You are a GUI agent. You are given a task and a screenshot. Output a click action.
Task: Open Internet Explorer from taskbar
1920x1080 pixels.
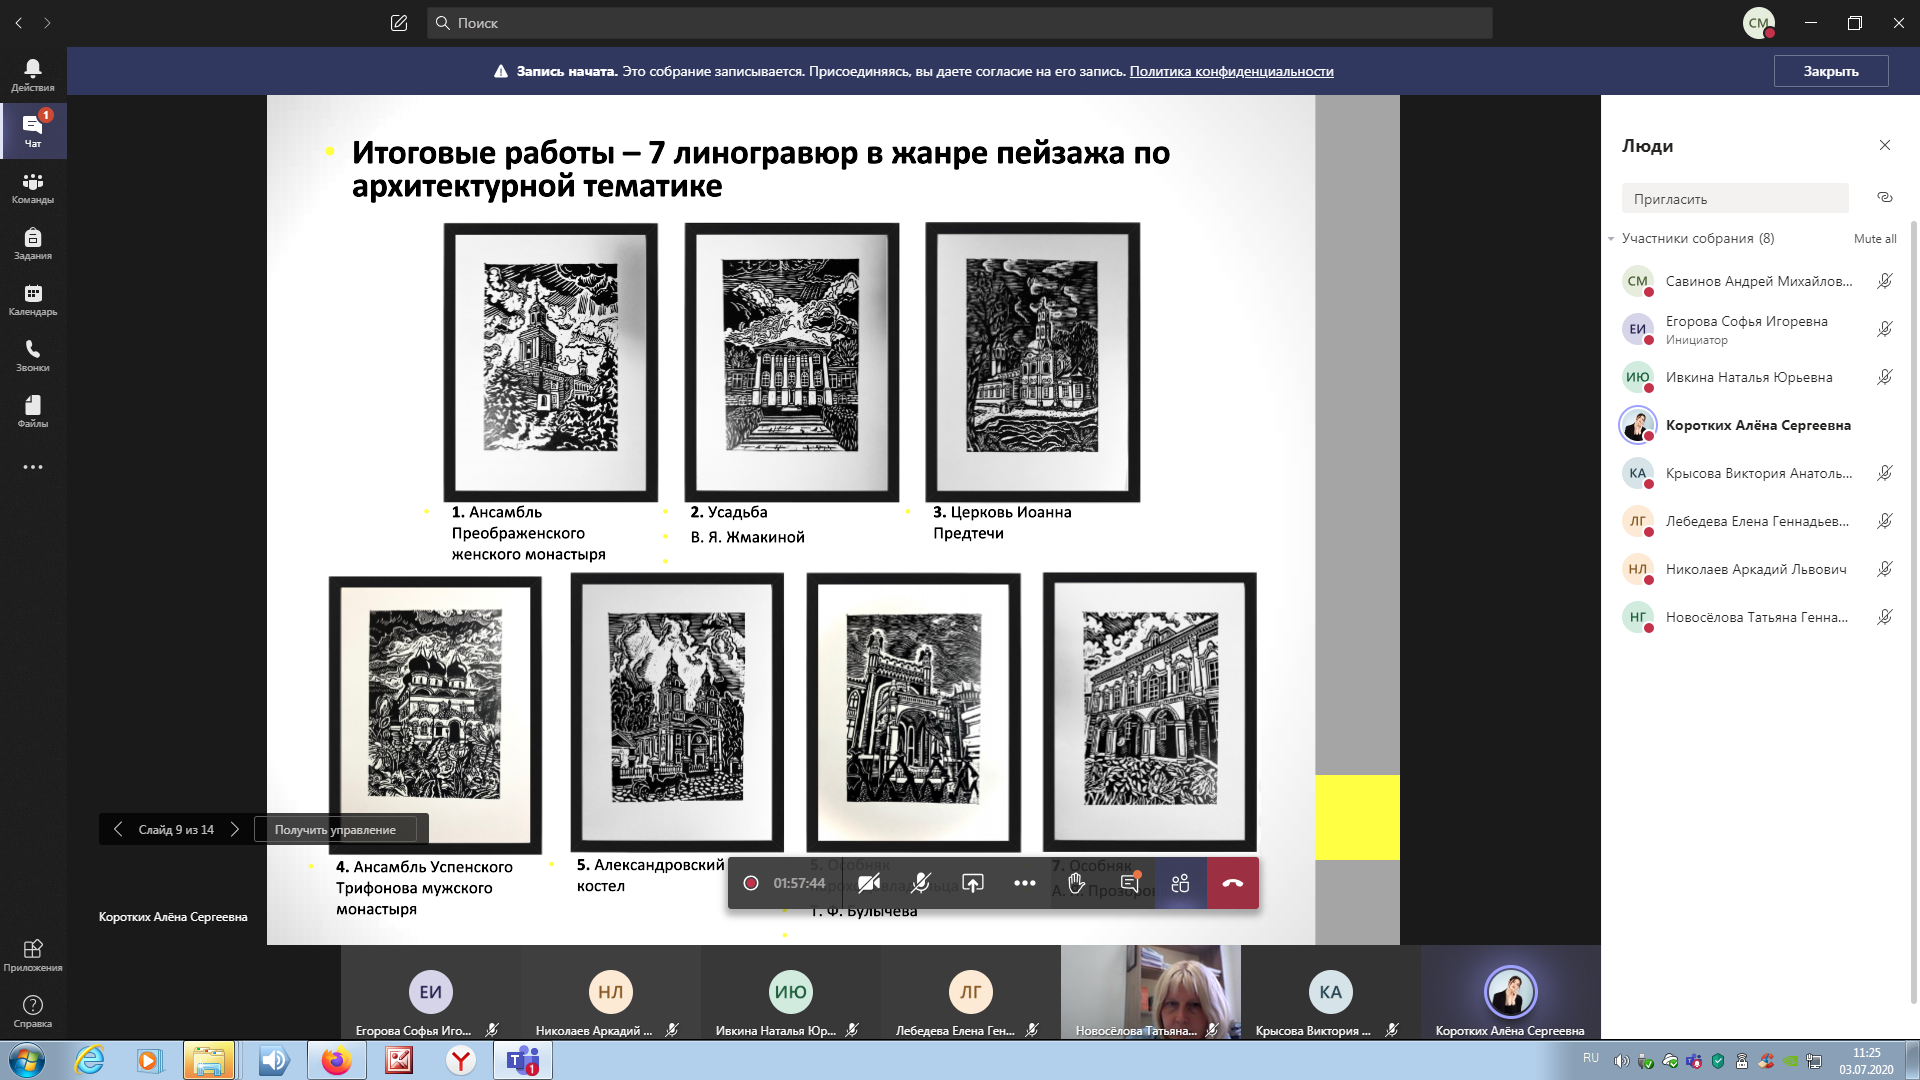pos(90,1060)
